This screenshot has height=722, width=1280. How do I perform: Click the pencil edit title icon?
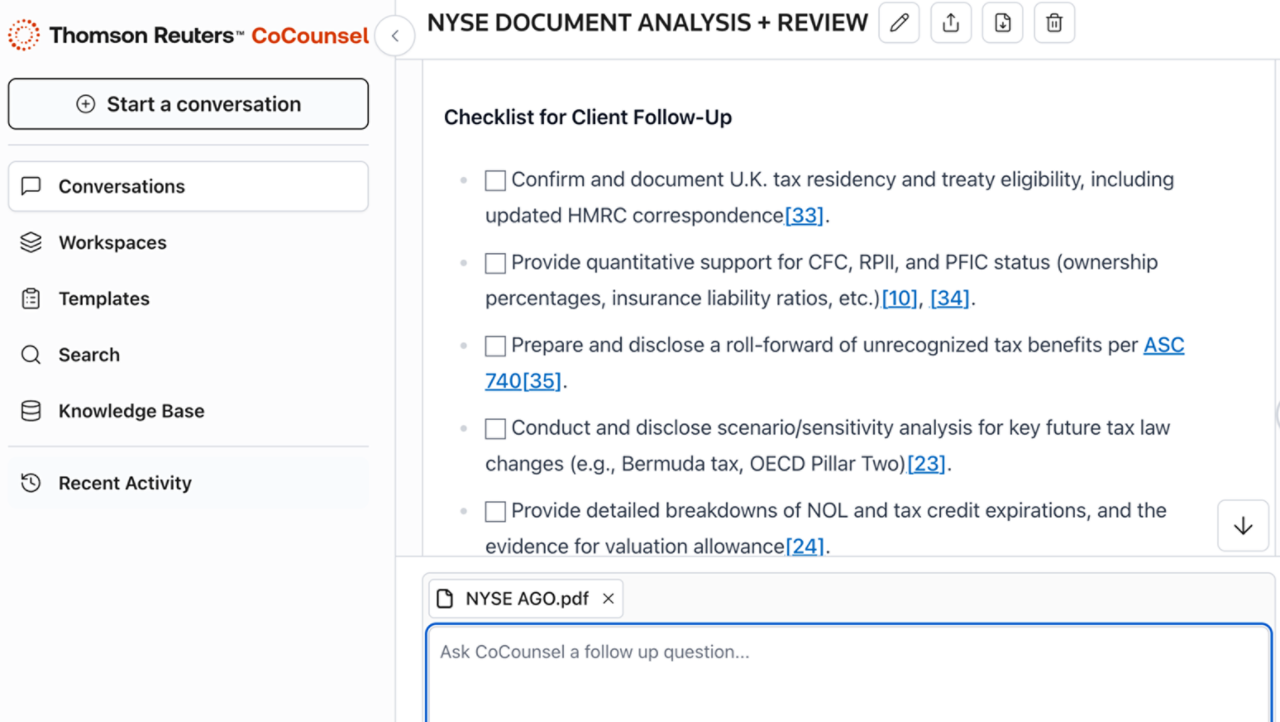point(899,23)
